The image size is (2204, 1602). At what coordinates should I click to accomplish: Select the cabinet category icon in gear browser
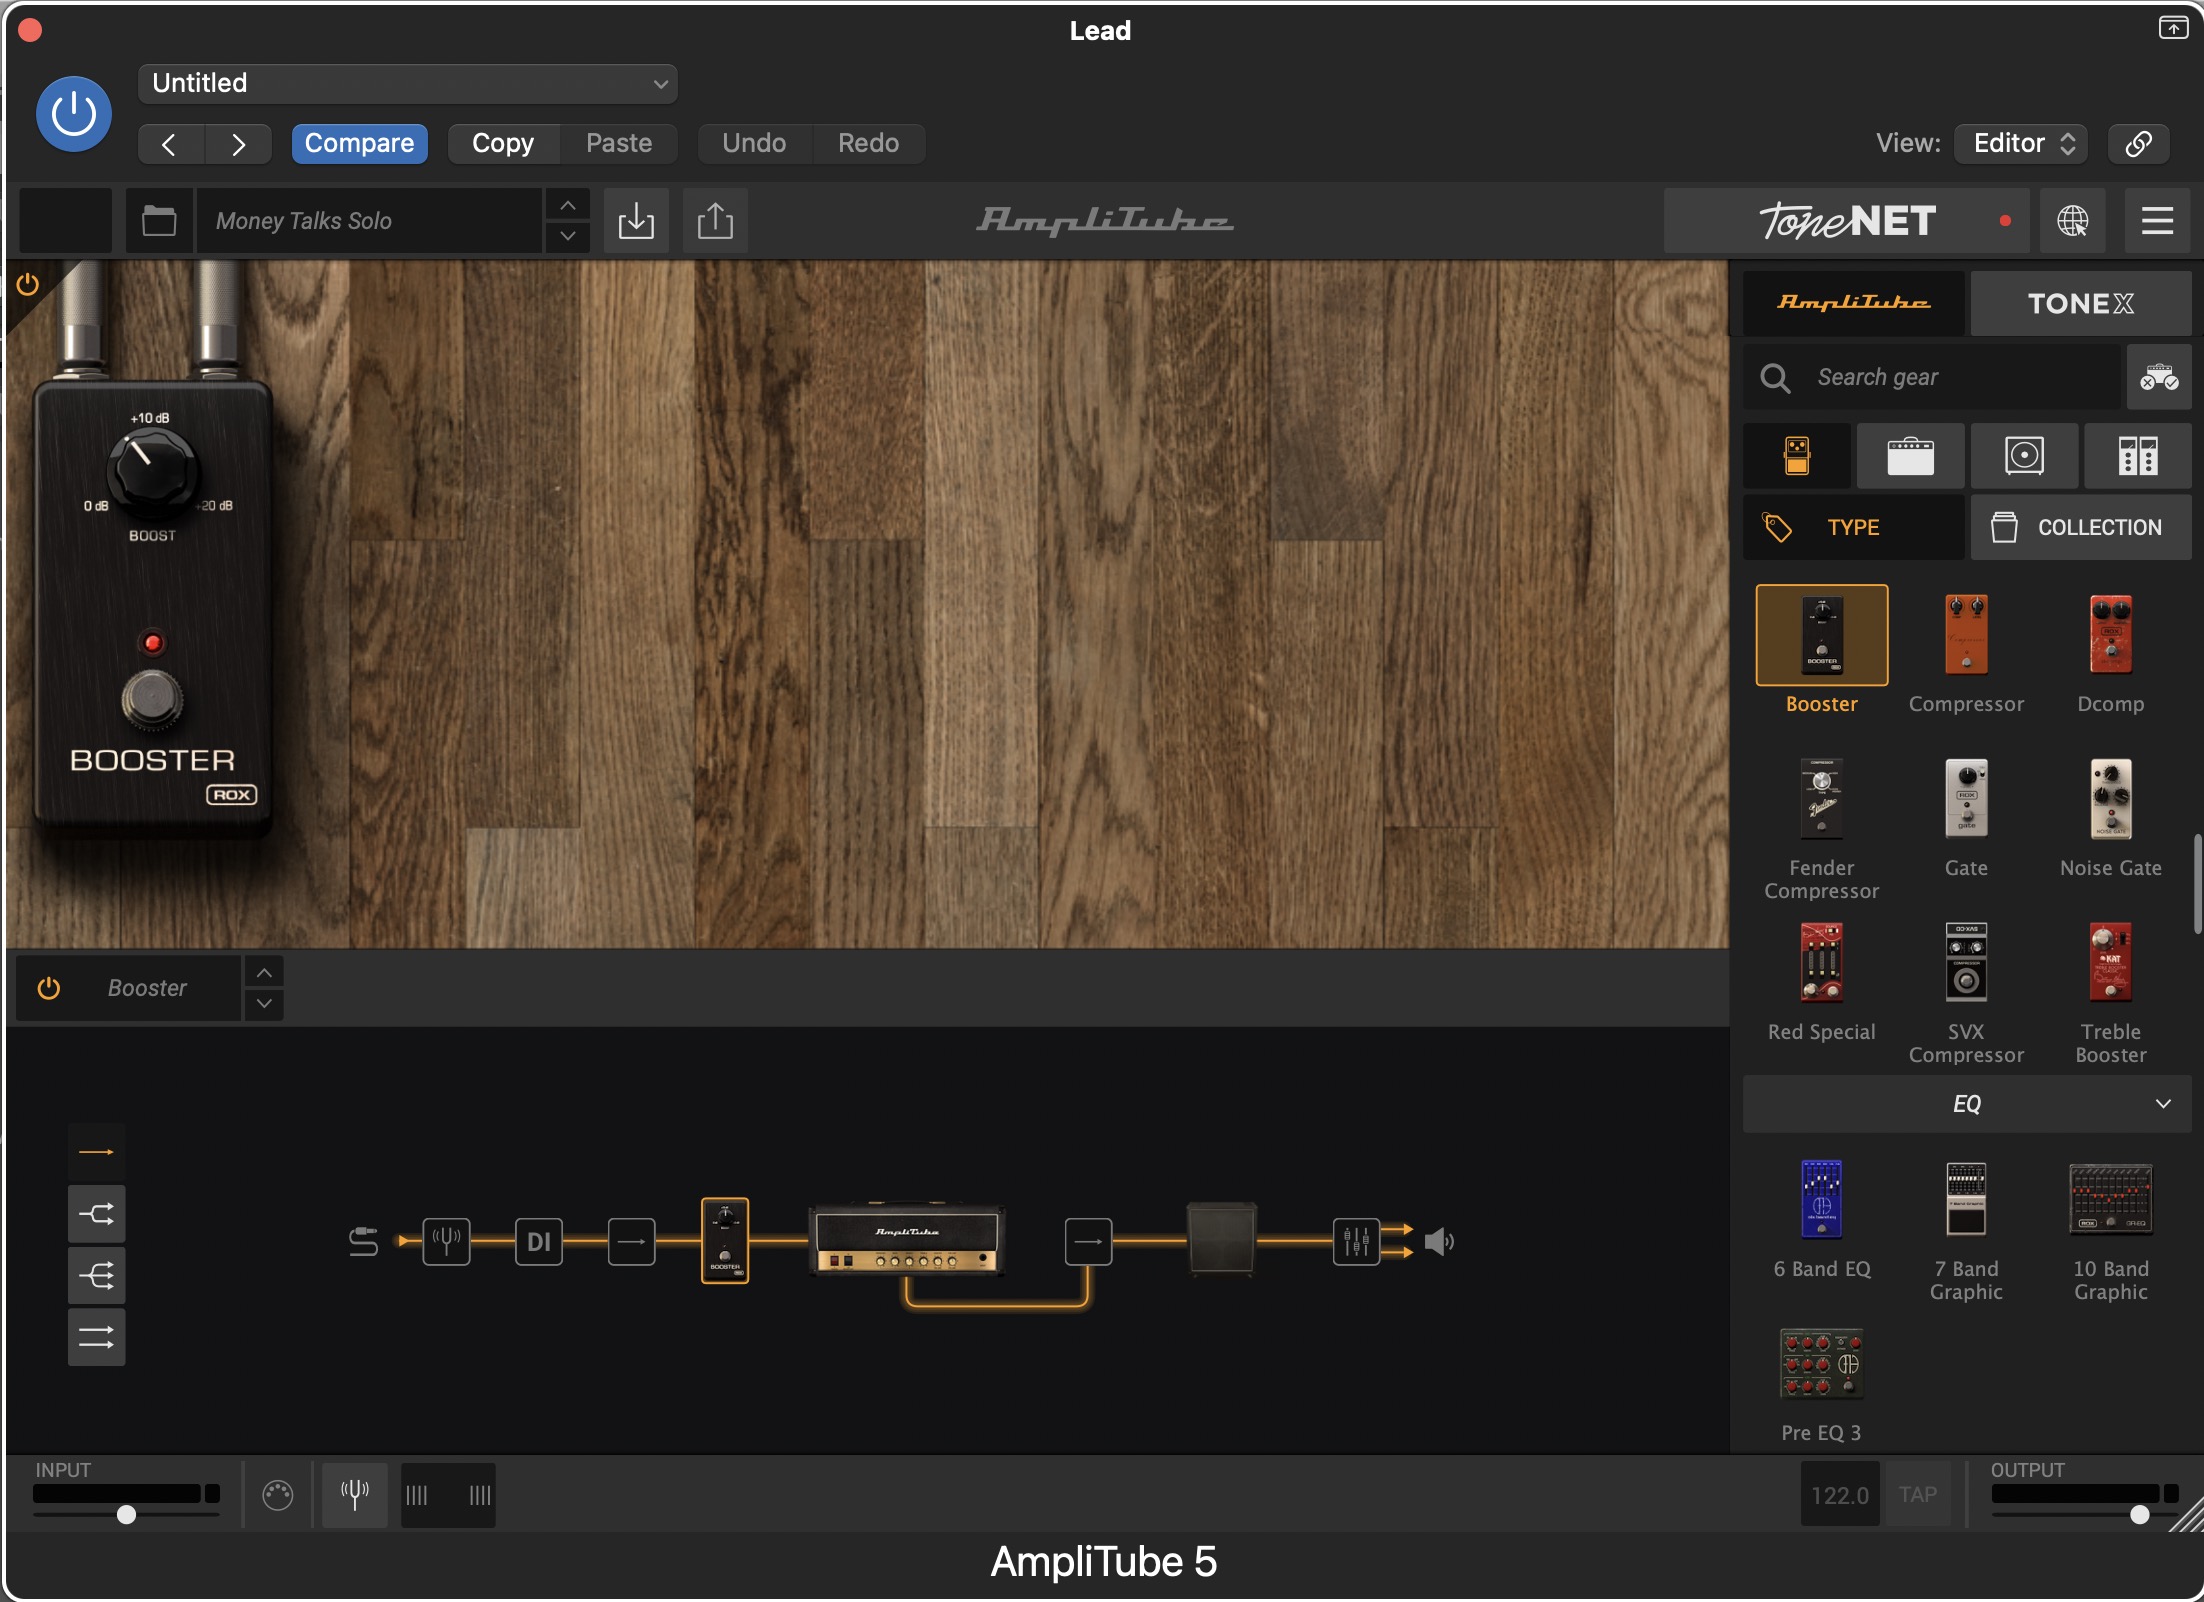(x=2024, y=456)
